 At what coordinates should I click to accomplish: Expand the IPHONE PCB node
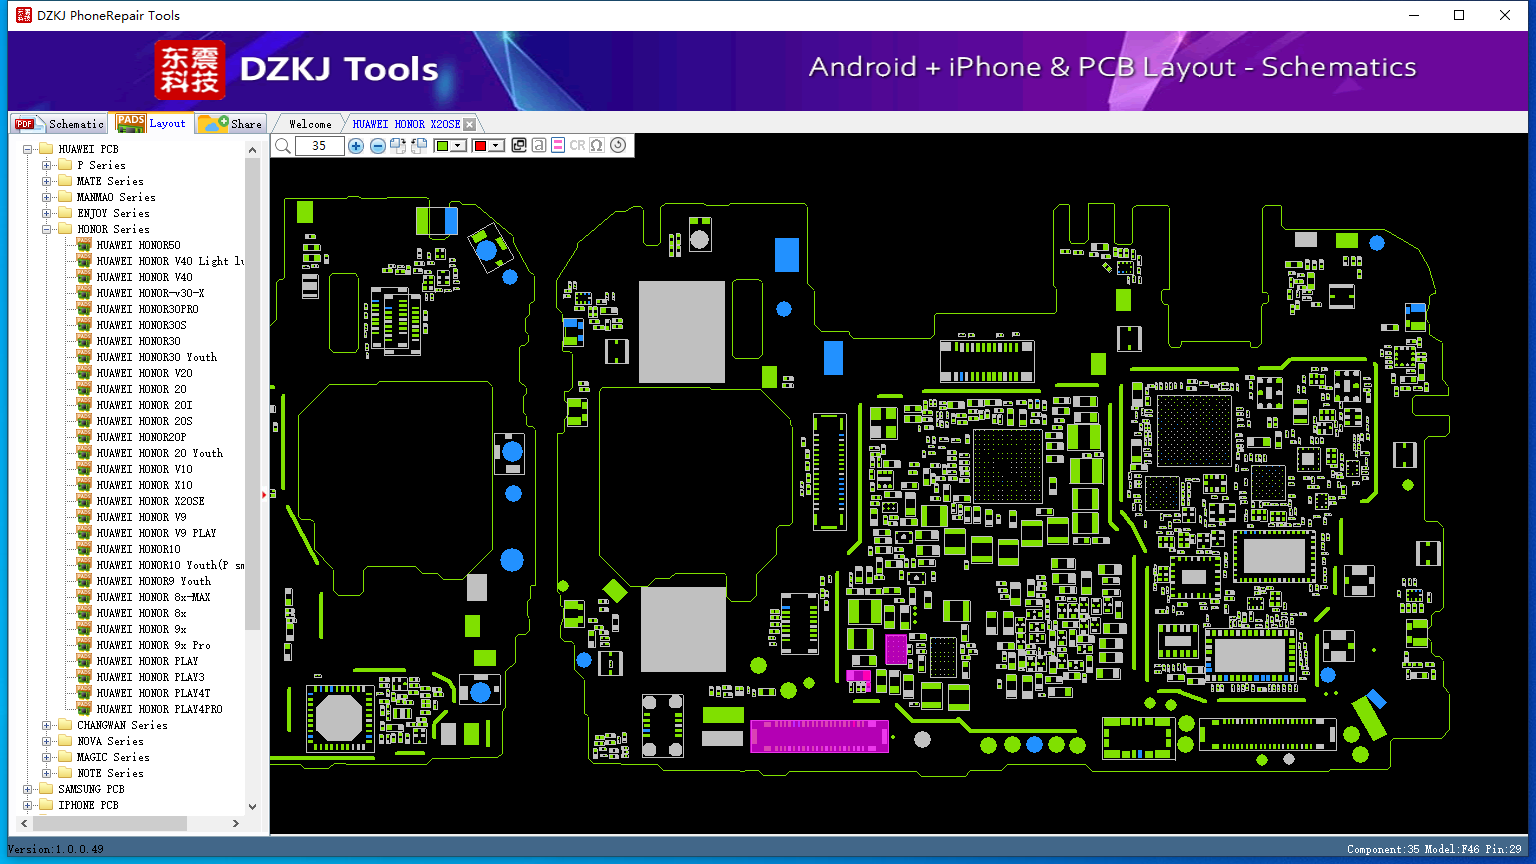[28, 805]
